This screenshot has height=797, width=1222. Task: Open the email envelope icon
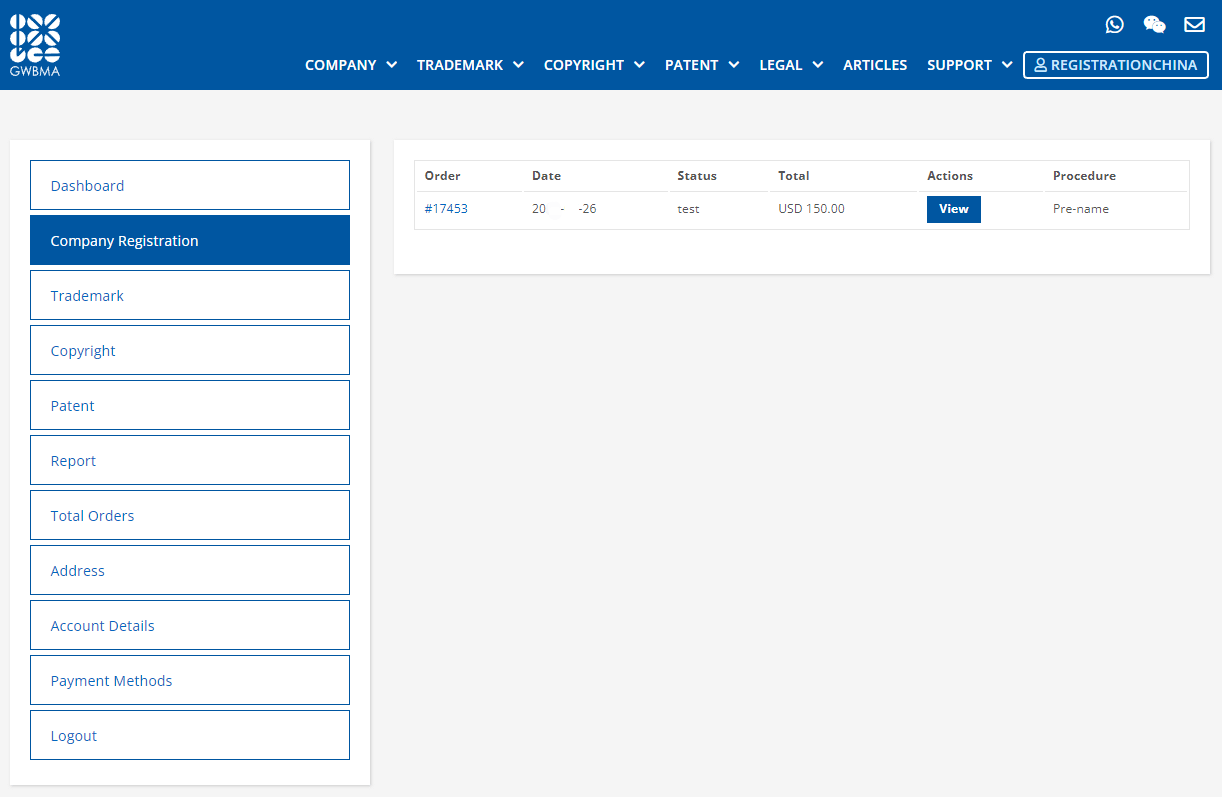[1194, 25]
